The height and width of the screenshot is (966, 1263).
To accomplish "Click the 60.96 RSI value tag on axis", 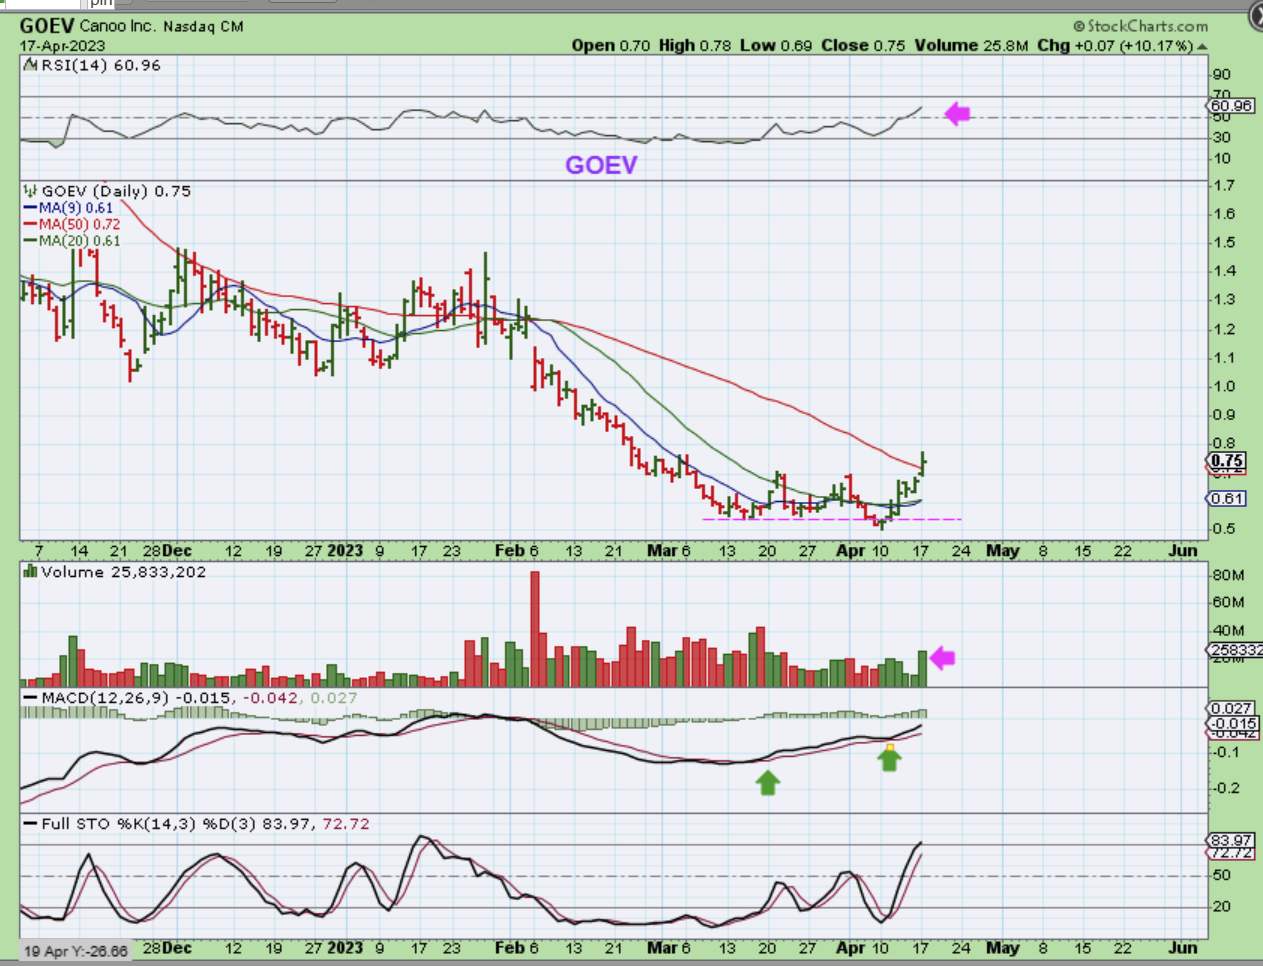I will point(1231,105).
